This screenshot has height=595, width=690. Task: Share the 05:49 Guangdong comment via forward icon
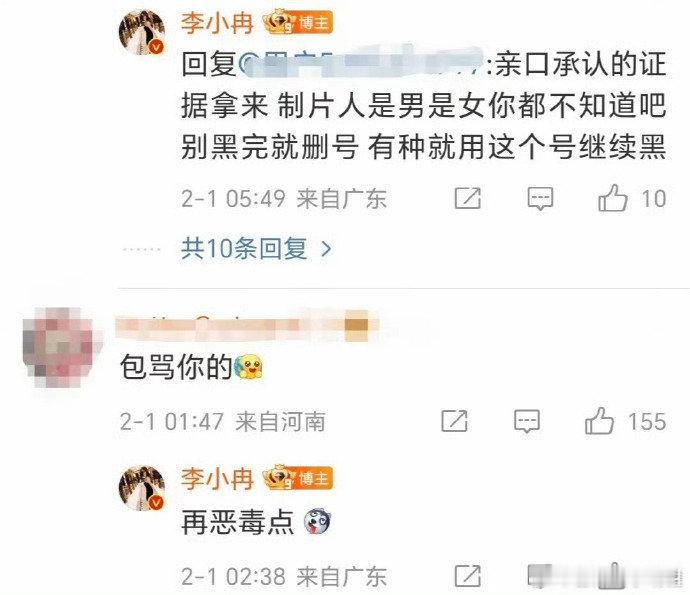[x=467, y=198]
